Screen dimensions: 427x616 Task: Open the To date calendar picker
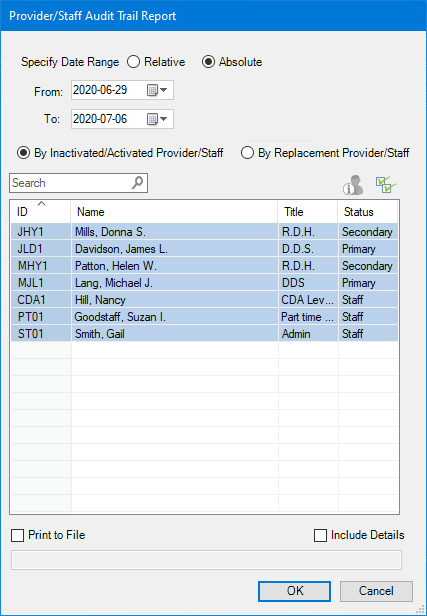pos(157,119)
